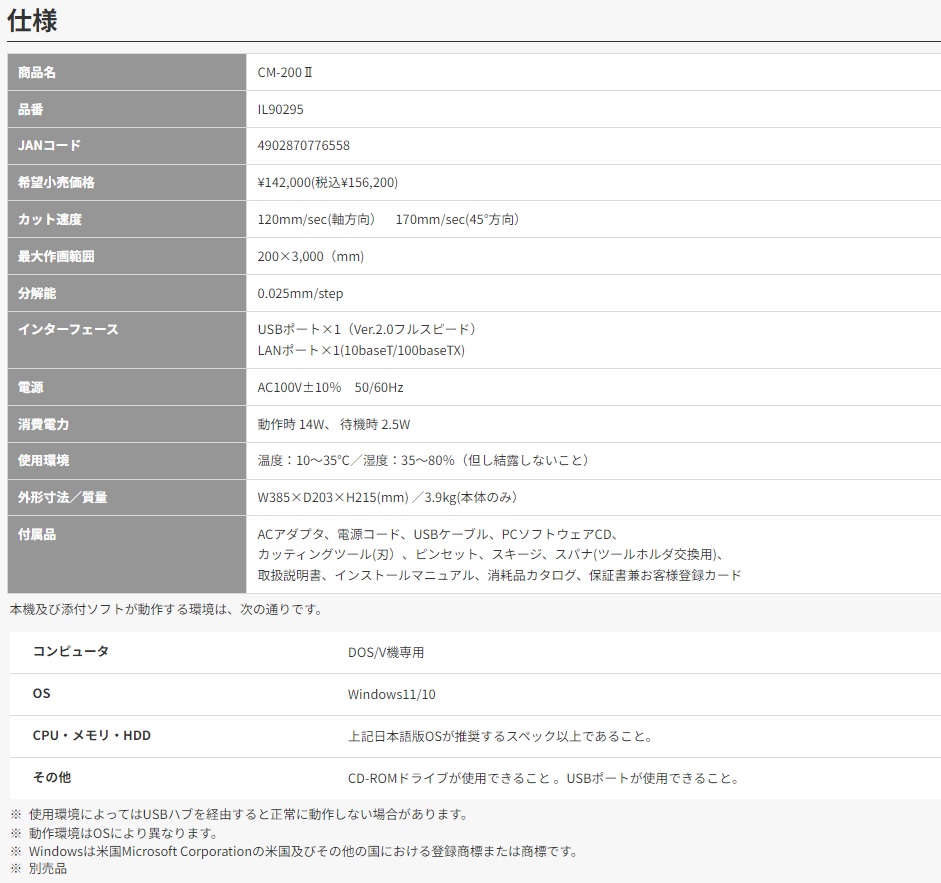Screen dimensions: 941x883
Task: Click the product number IL90295
Action: tap(280, 109)
